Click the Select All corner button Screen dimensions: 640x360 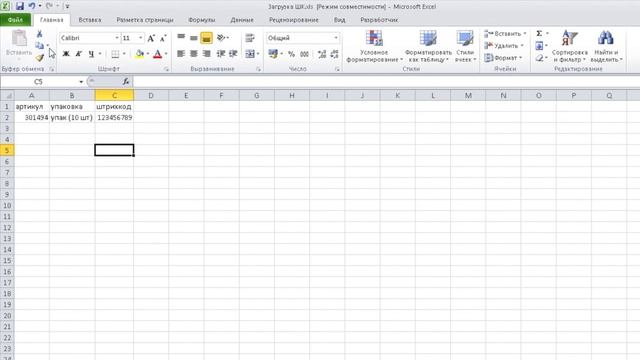[7, 96]
